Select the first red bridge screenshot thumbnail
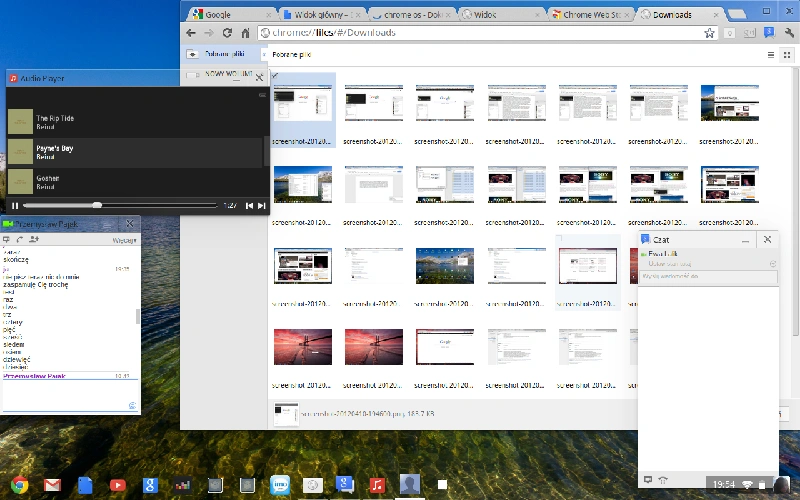Image resolution: width=800 pixels, height=500 pixels. click(303, 347)
